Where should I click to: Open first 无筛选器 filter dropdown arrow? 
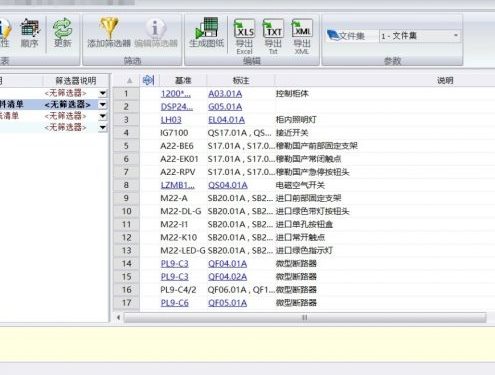103,93
